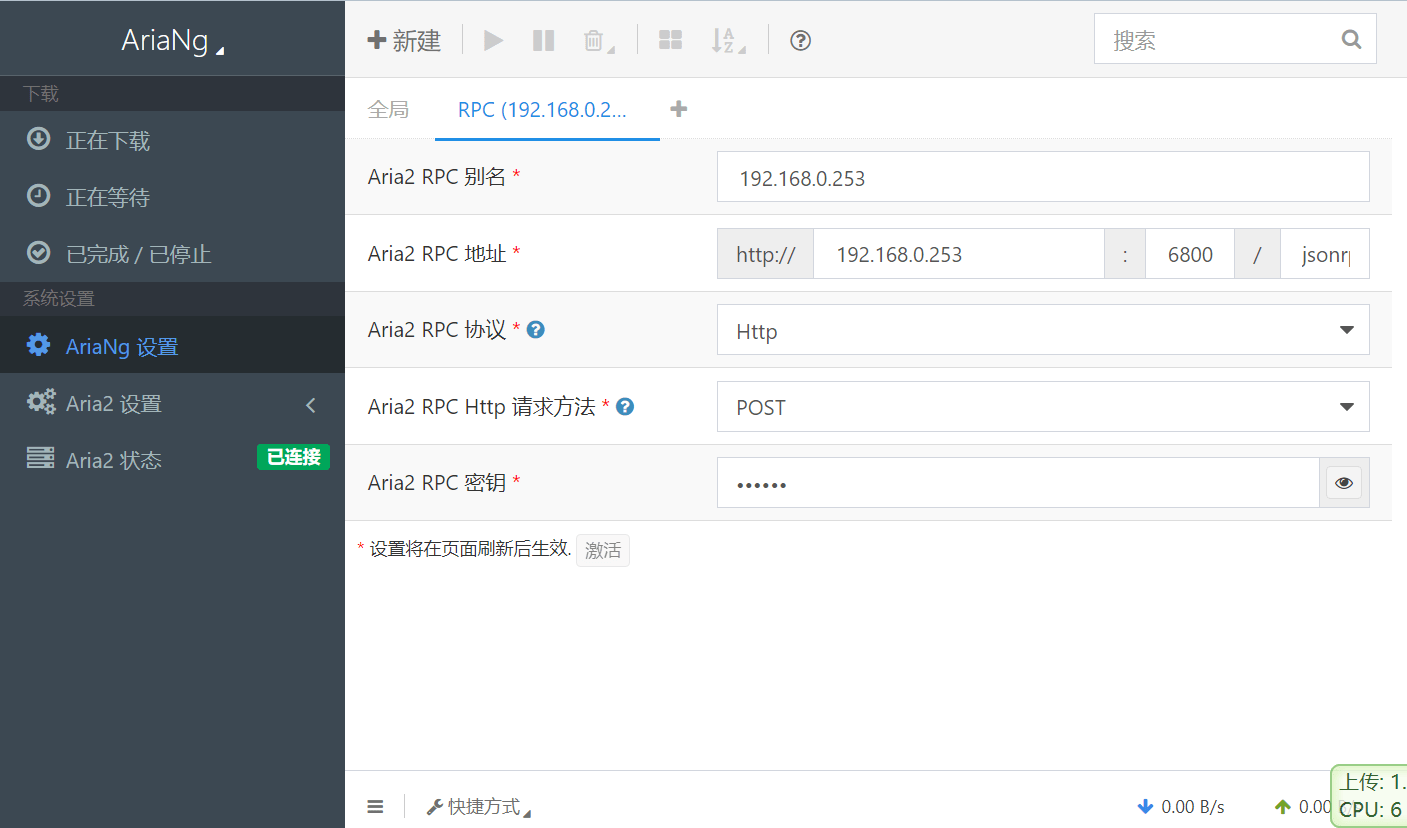The image size is (1407, 828).
Task: Click the green upload speed arrow
Action: click(x=1283, y=806)
